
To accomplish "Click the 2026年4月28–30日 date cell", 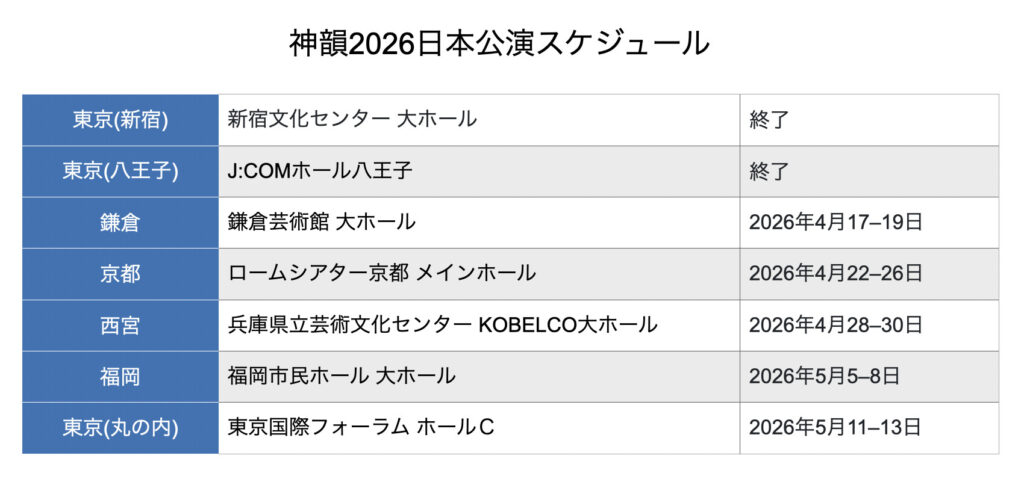I will pos(835,325).
